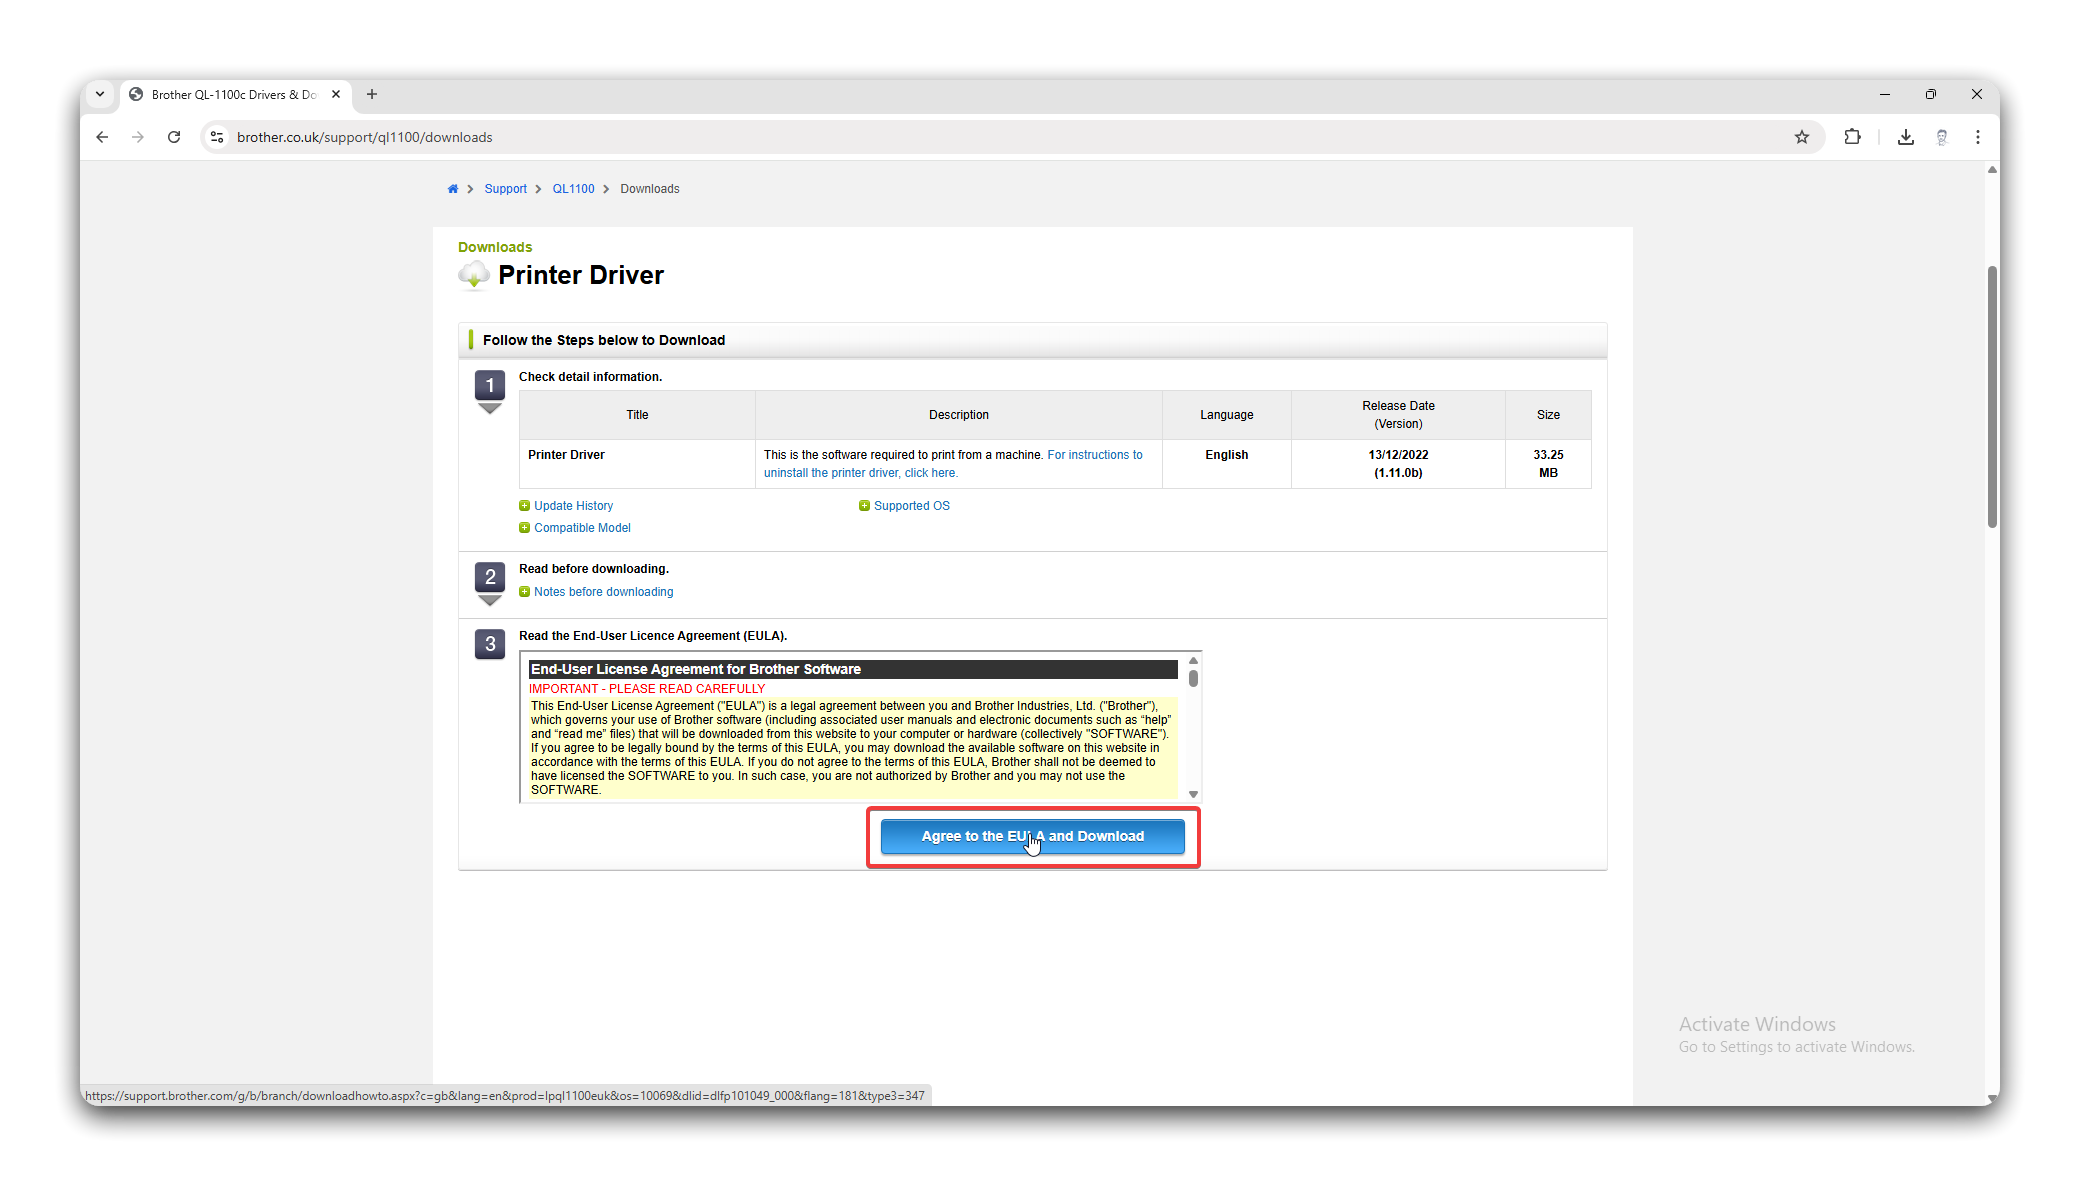Reload the page
The width and height of the screenshot is (2080, 1186).
[x=174, y=137]
